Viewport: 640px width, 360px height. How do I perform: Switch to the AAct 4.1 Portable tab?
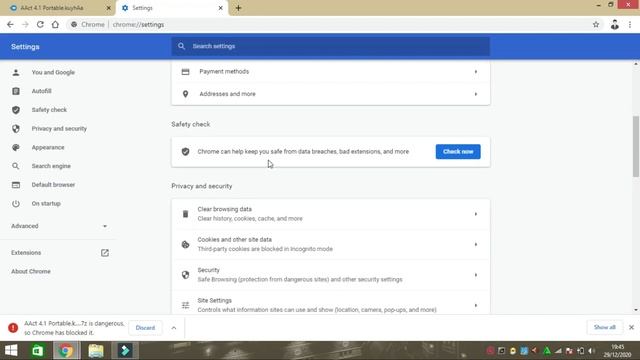point(57,8)
